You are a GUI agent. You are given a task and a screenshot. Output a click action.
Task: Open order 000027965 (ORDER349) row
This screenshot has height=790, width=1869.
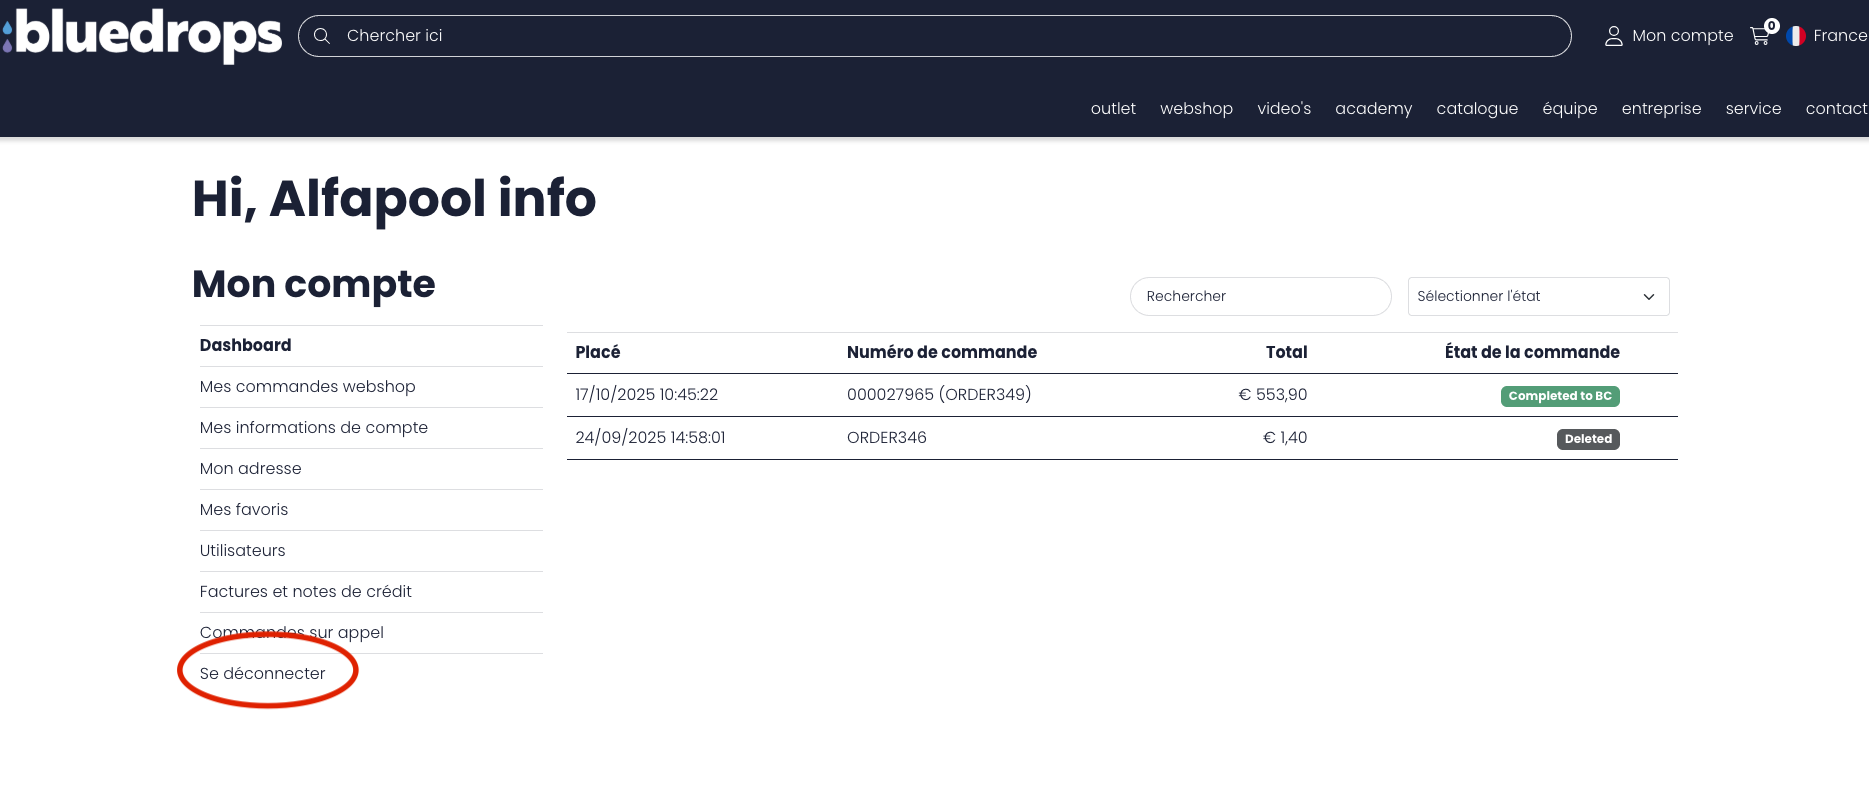[x=938, y=394]
